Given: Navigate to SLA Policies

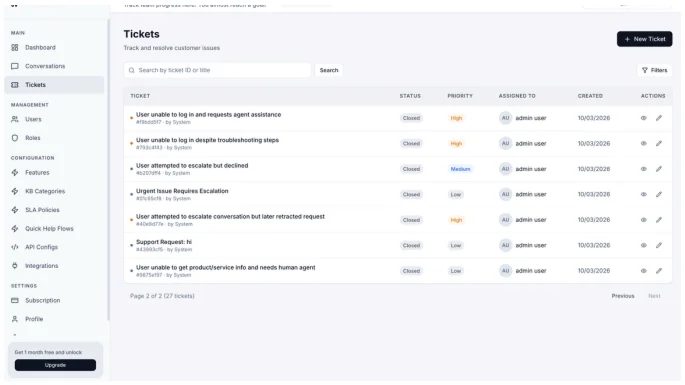Looking at the screenshot, I should pyautogui.click(x=54, y=210).
